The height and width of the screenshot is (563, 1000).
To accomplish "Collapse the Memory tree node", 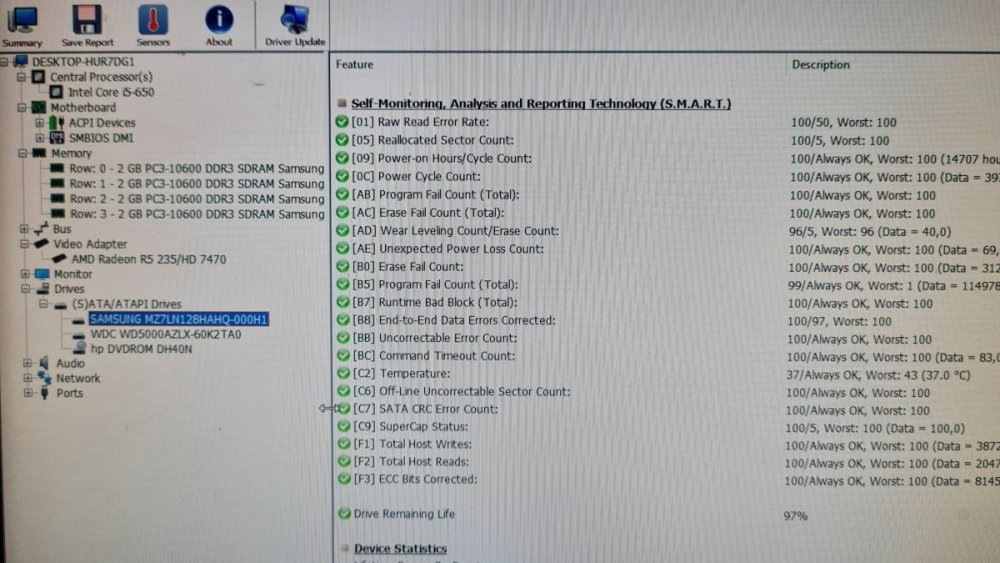I will pyautogui.click(x=24, y=154).
